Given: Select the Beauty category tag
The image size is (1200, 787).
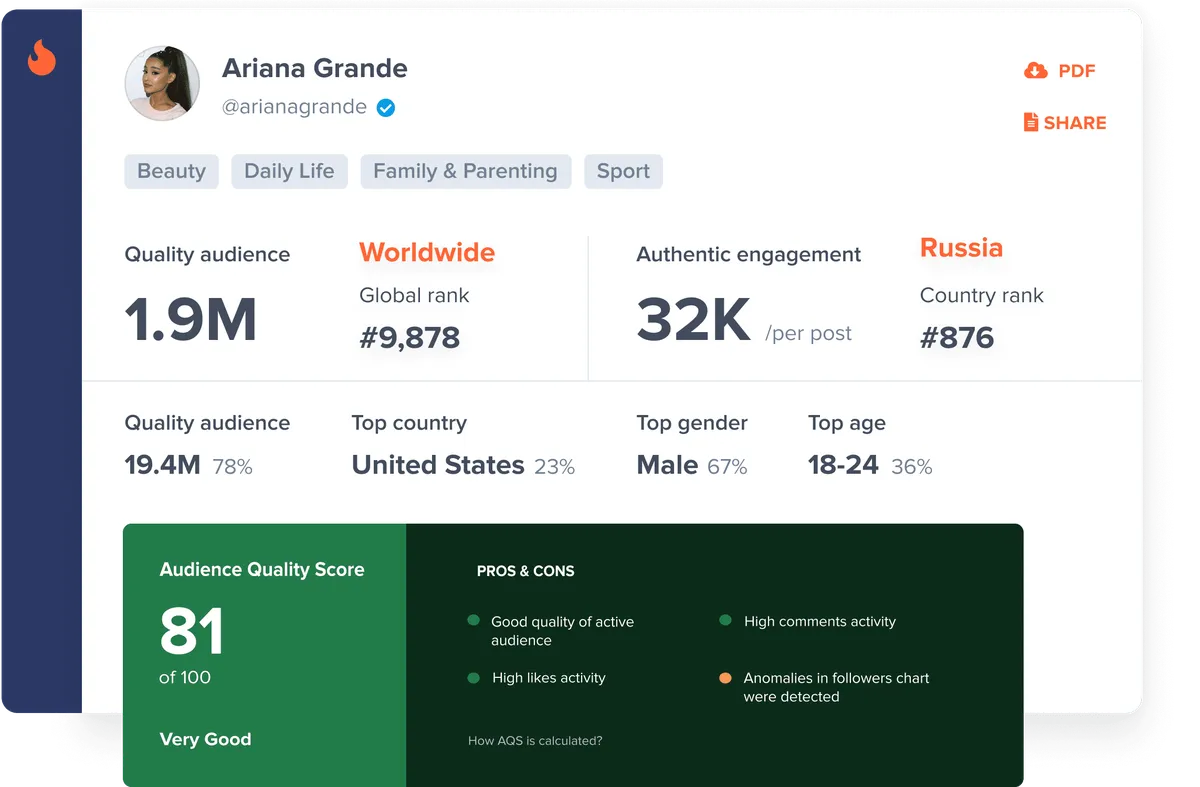Looking at the screenshot, I should (171, 171).
